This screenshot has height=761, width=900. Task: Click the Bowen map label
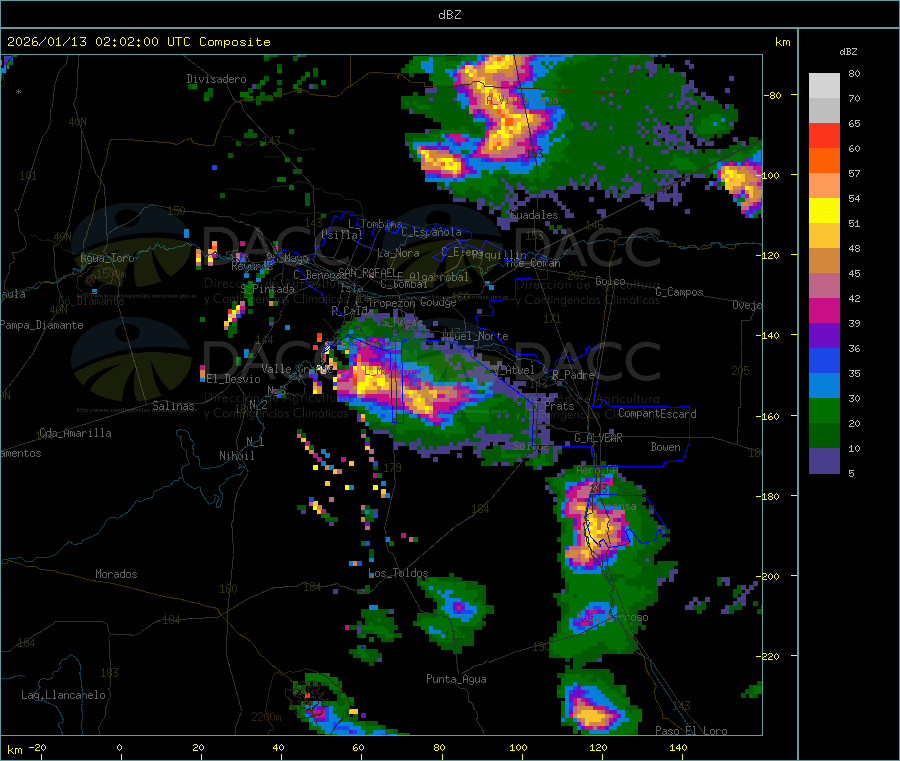point(665,447)
